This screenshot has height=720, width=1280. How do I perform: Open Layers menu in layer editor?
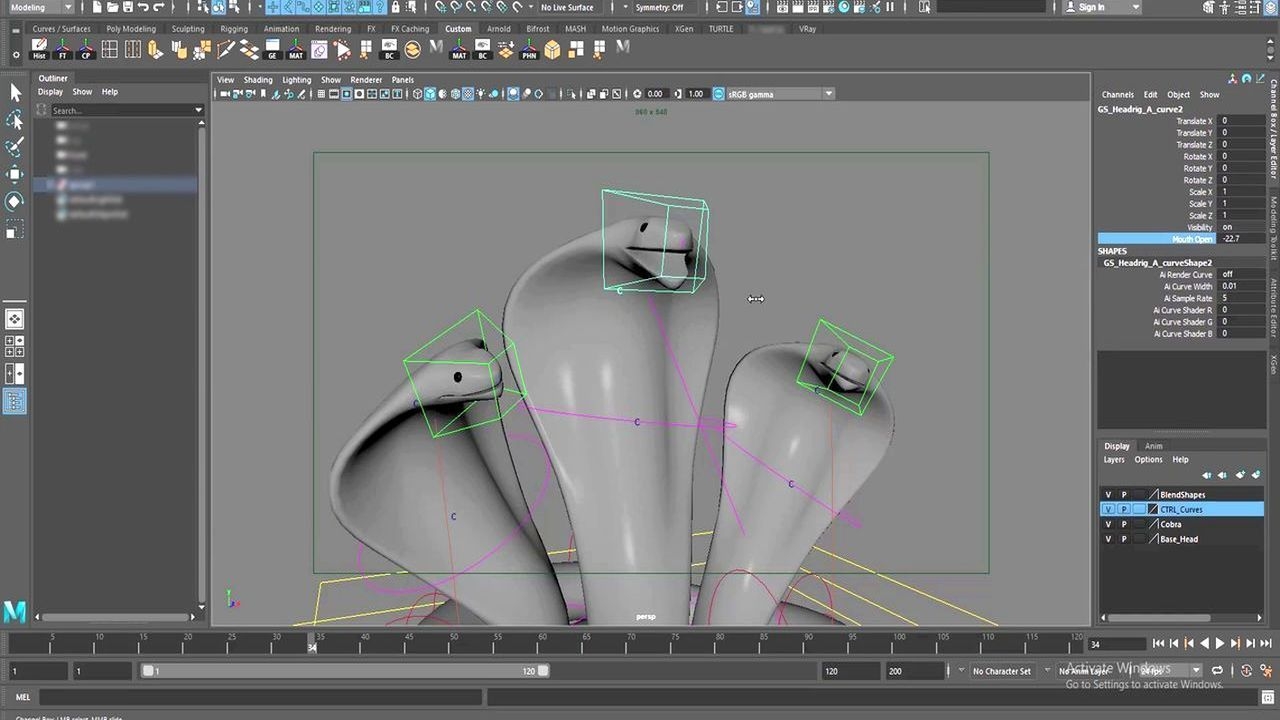(1114, 460)
